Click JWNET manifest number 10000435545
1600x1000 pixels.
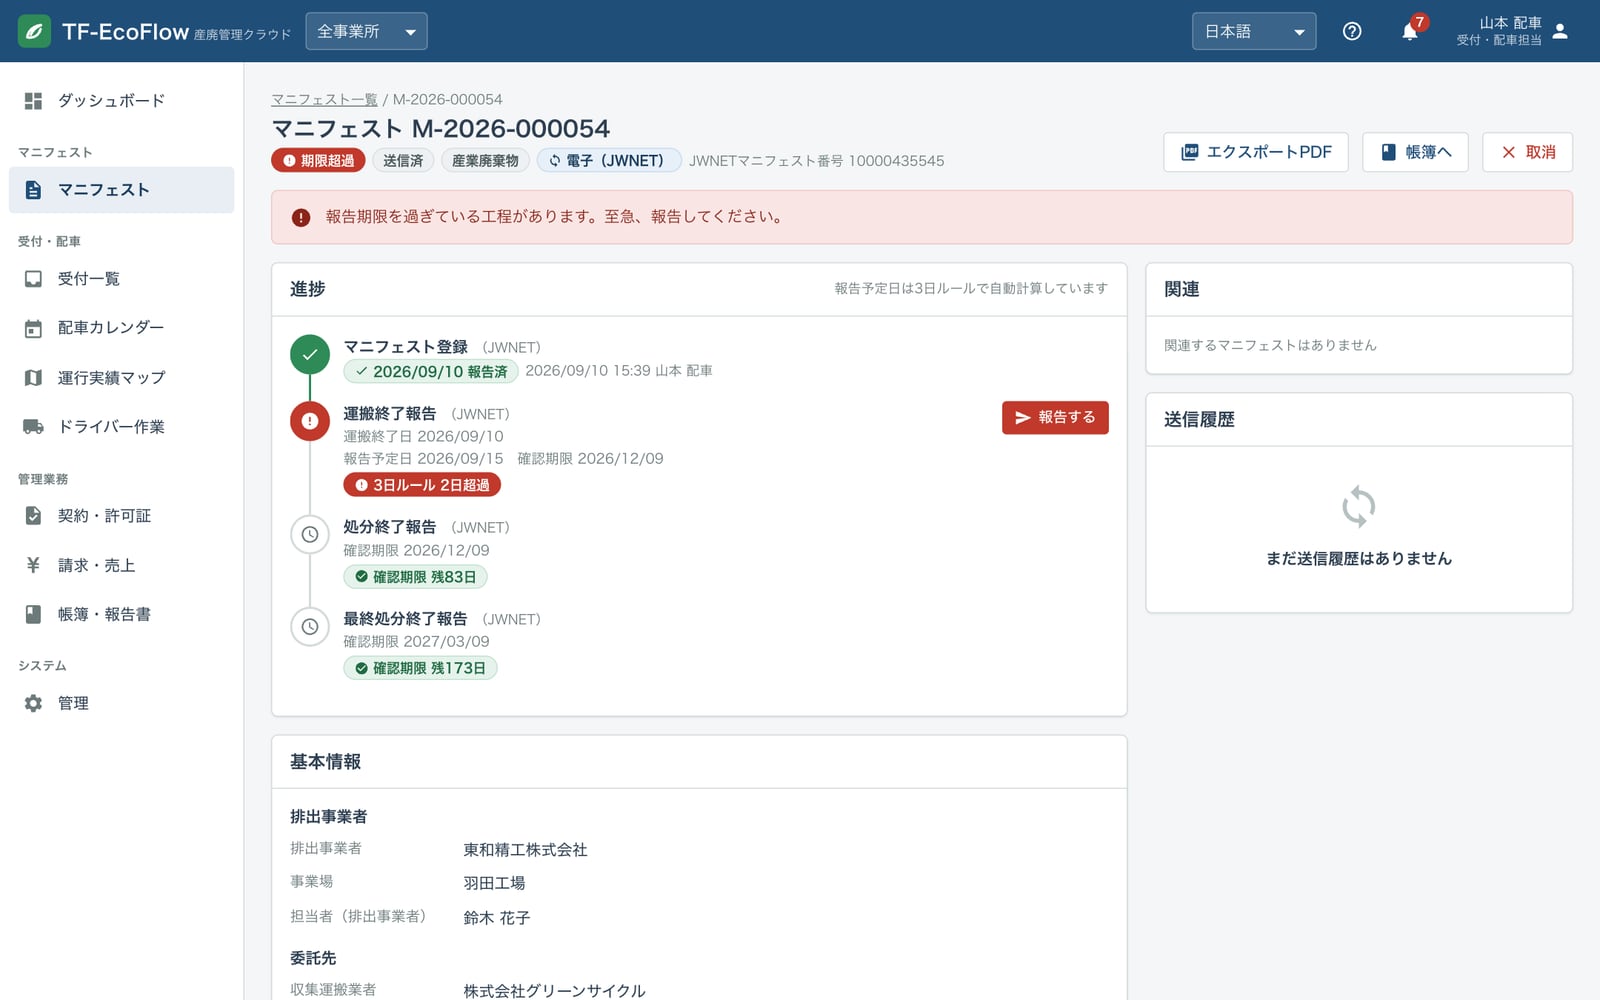tap(896, 161)
